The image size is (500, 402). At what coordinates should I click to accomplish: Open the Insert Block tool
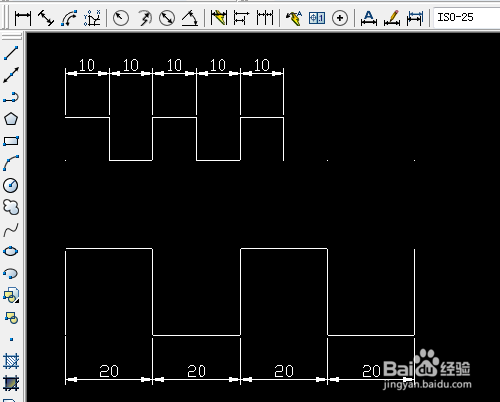click(x=11, y=295)
